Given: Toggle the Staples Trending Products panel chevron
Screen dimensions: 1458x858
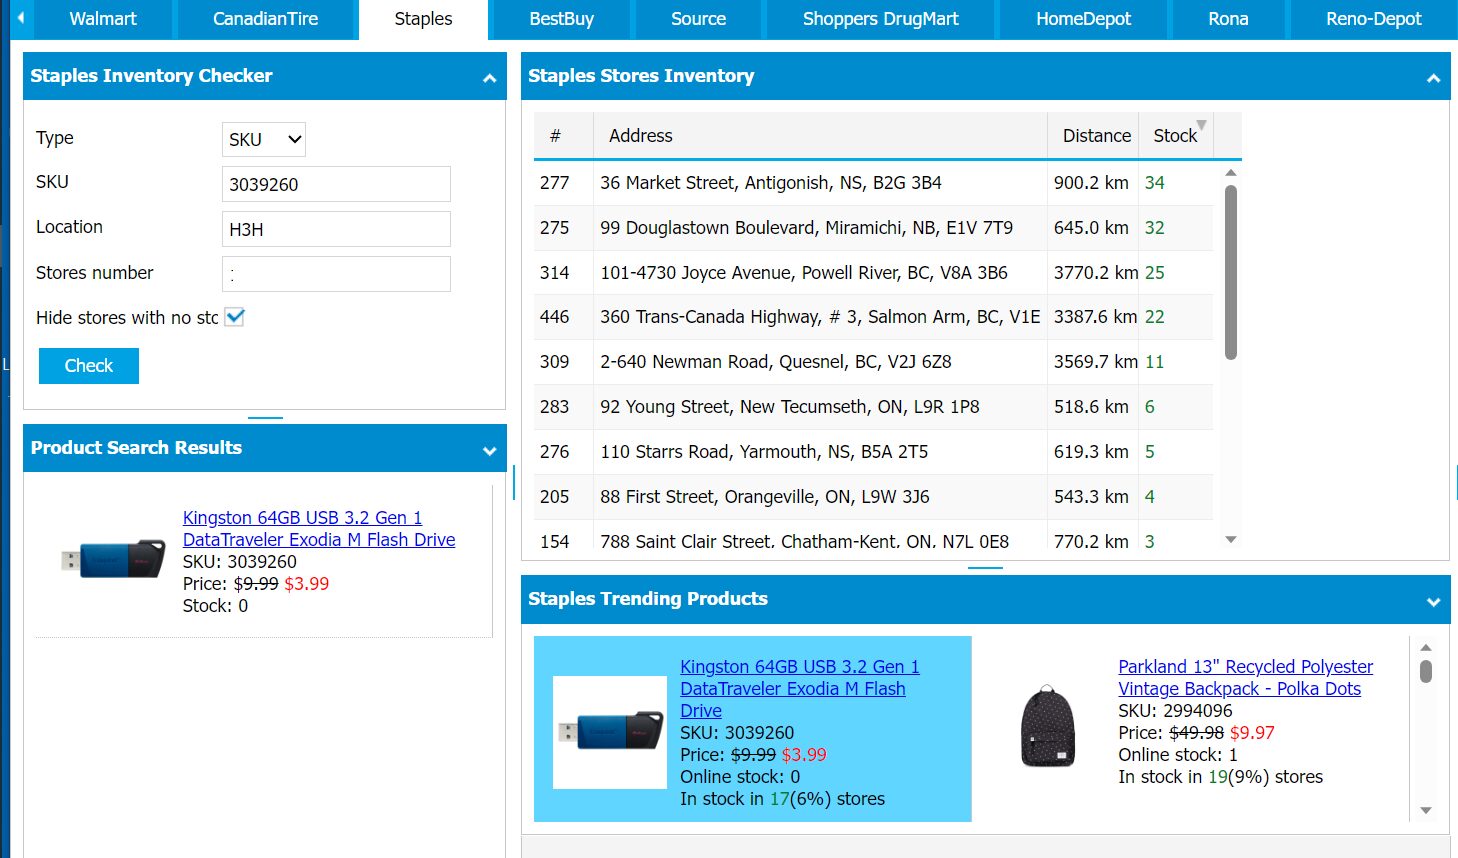Looking at the screenshot, I should (x=1433, y=602).
